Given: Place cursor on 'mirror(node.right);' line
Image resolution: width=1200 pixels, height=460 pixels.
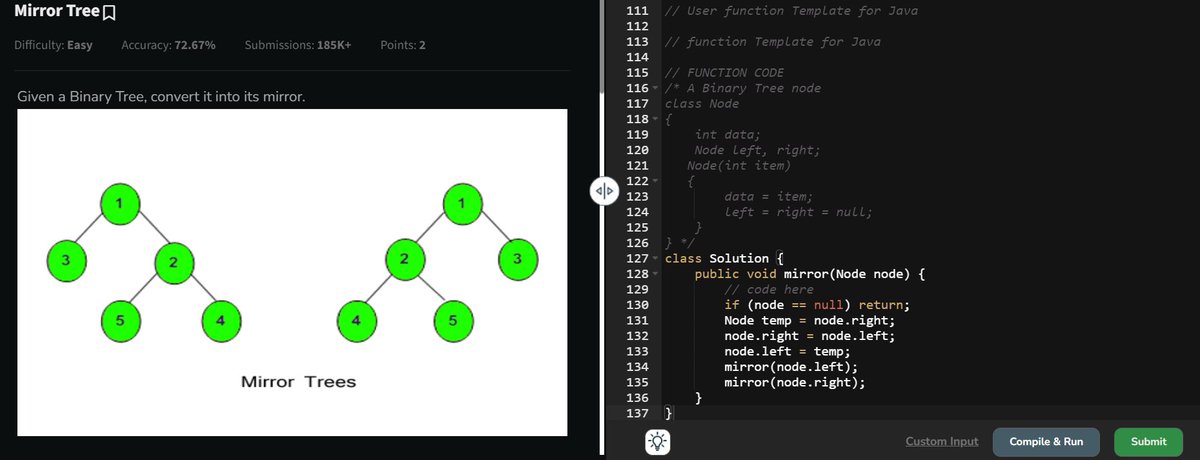Looking at the screenshot, I should [795, 382].
